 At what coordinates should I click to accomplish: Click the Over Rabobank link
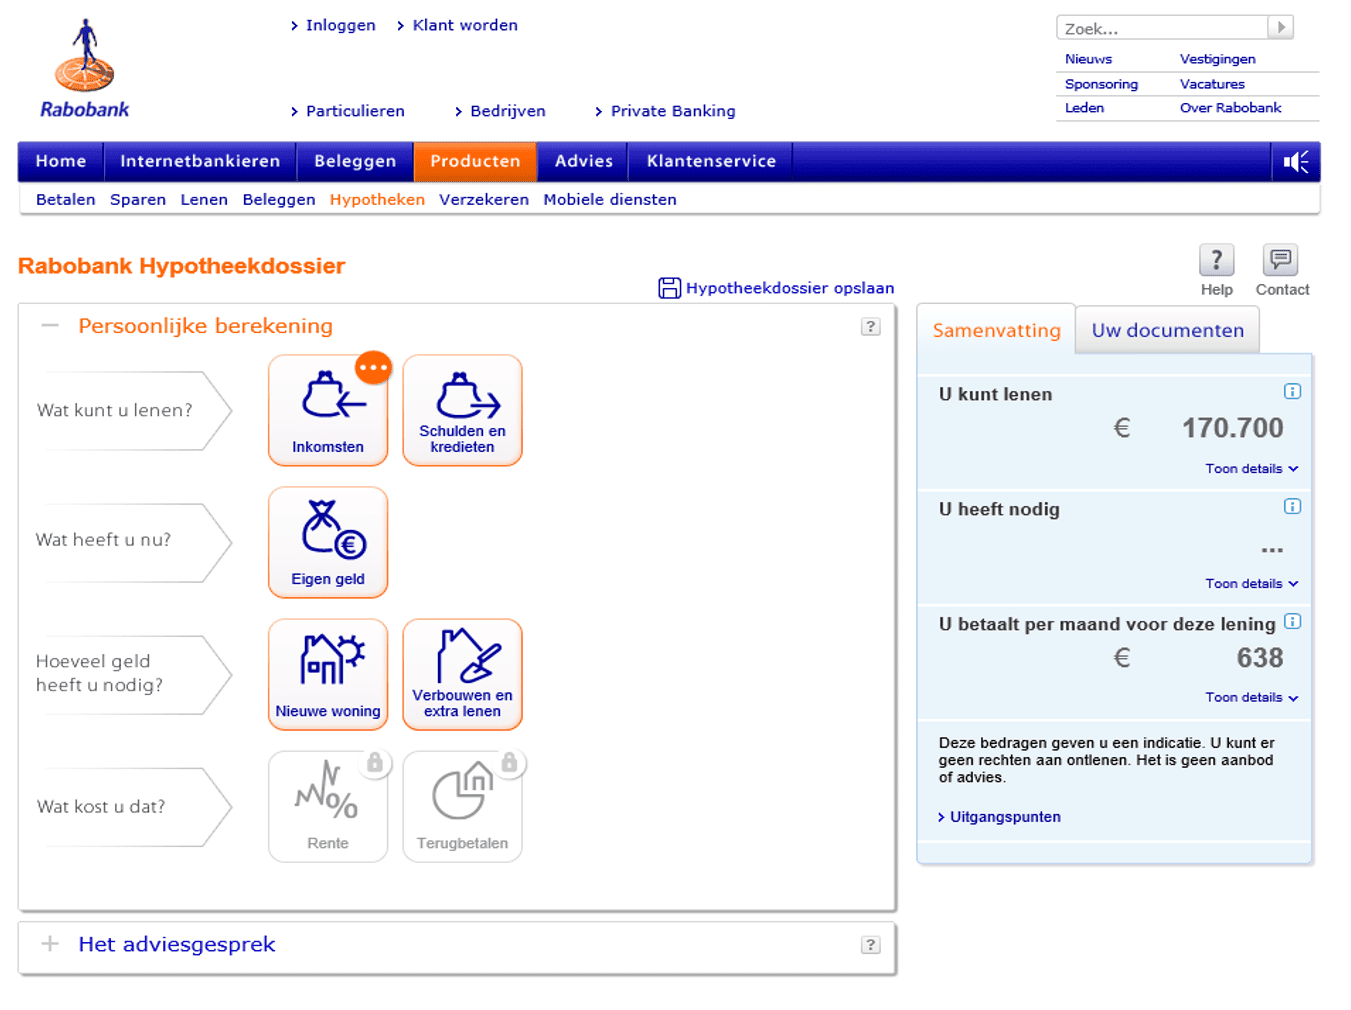point(1230,108)
